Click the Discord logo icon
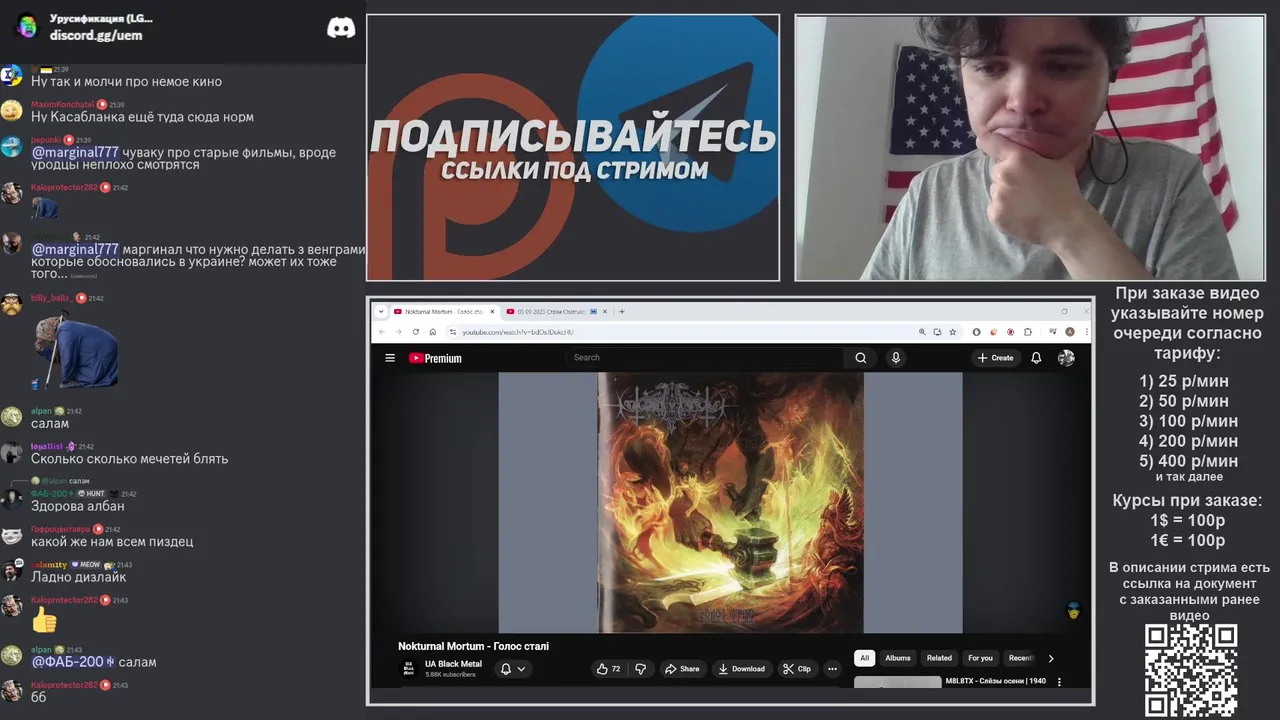This screenshot has height=720, width=1280. coord(341,28)
